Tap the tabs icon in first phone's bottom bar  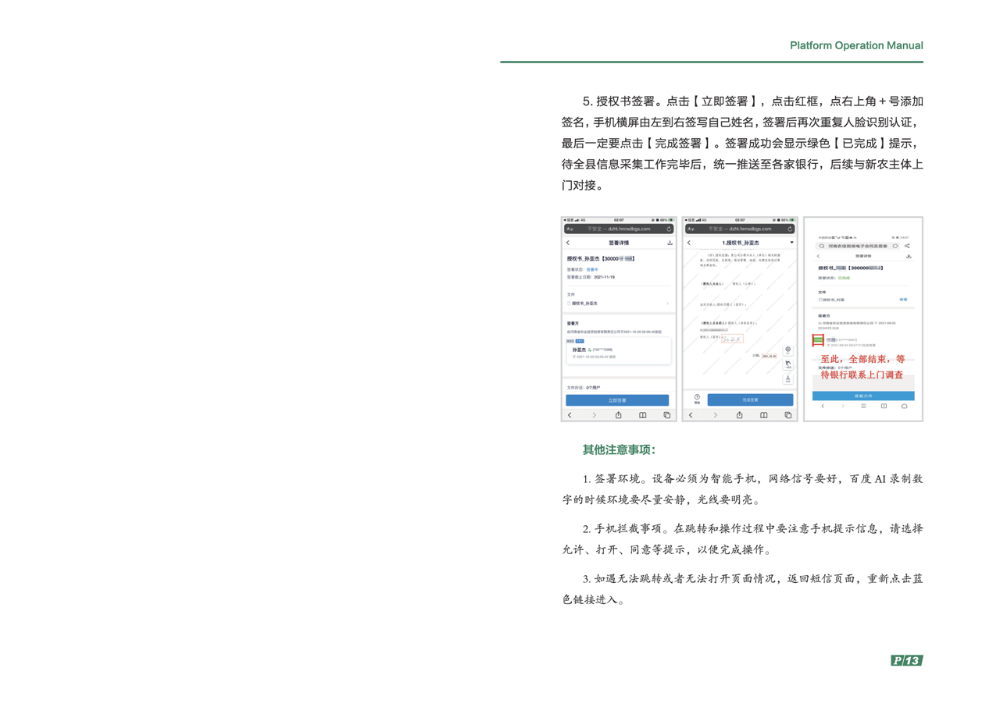pos(666,414)
